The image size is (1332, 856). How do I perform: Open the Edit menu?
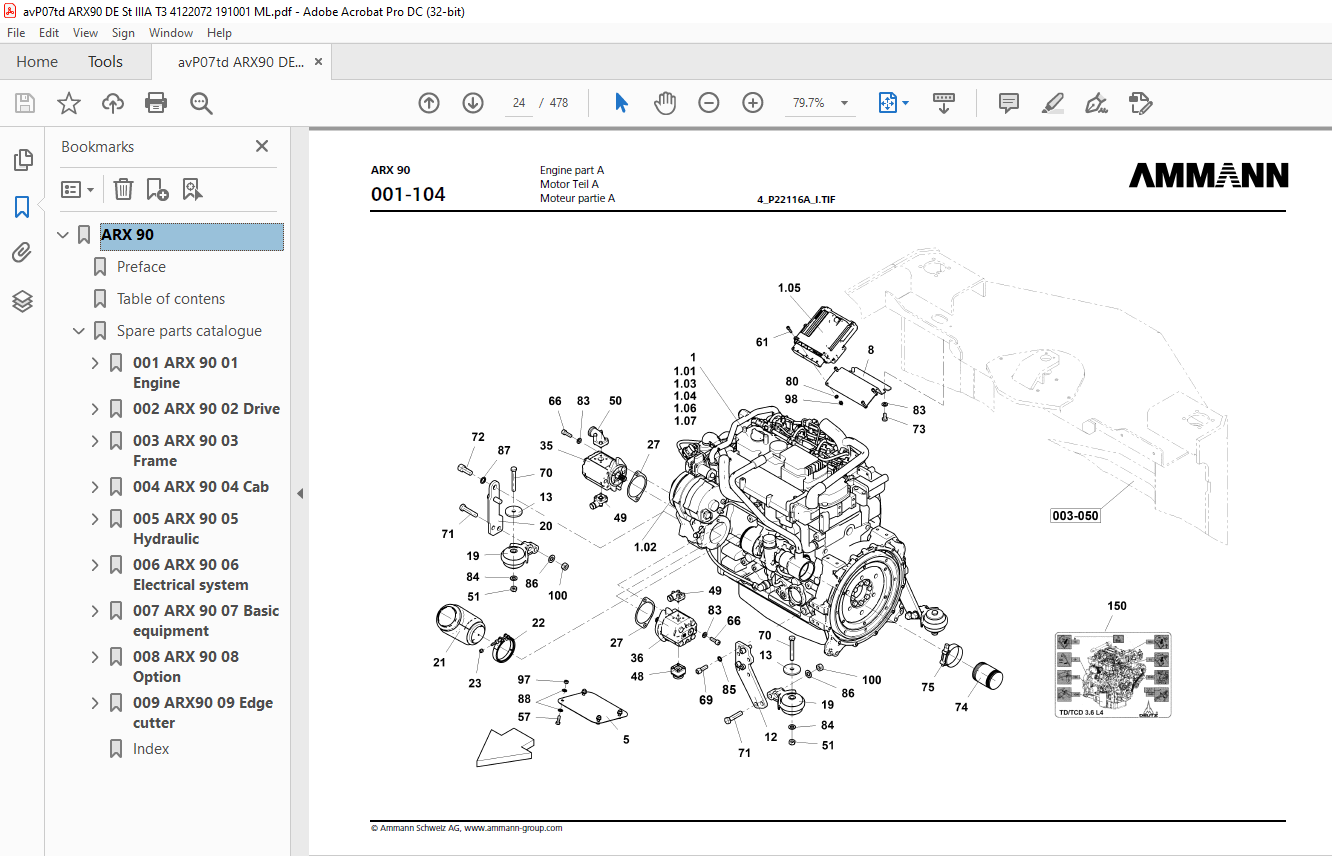tap(49, 33)
